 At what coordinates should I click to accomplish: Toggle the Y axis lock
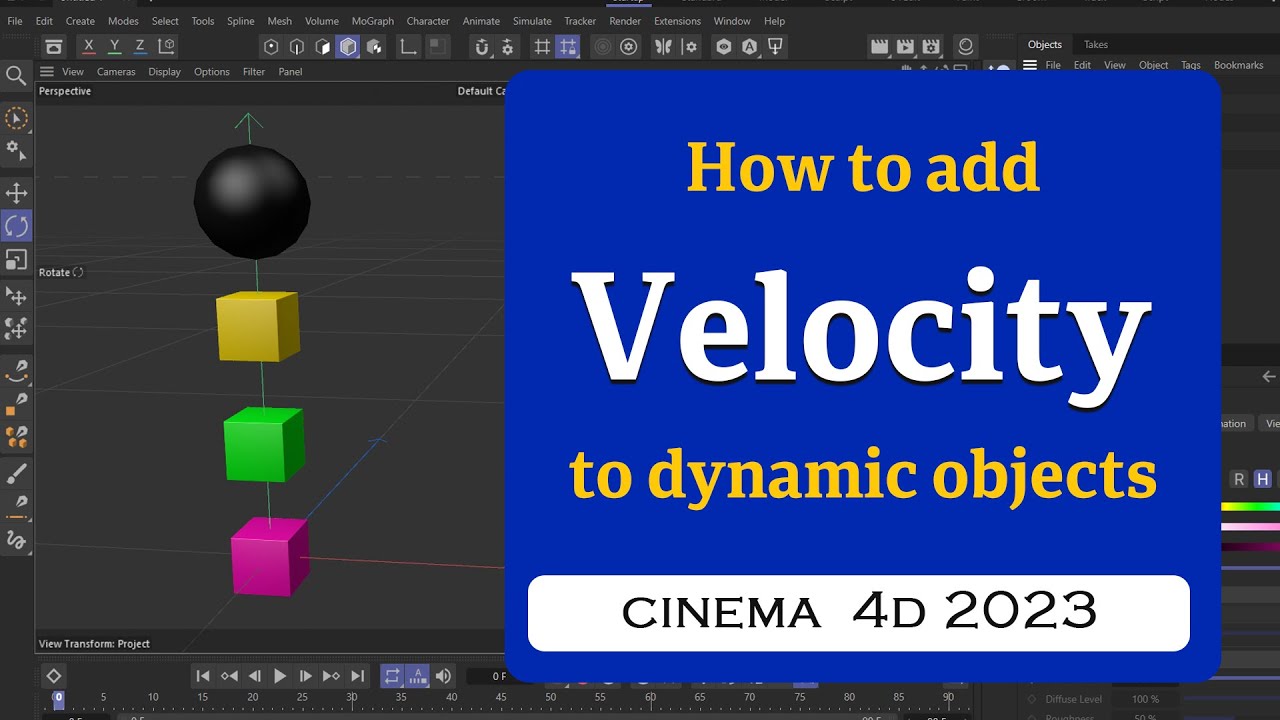point(115,46)
